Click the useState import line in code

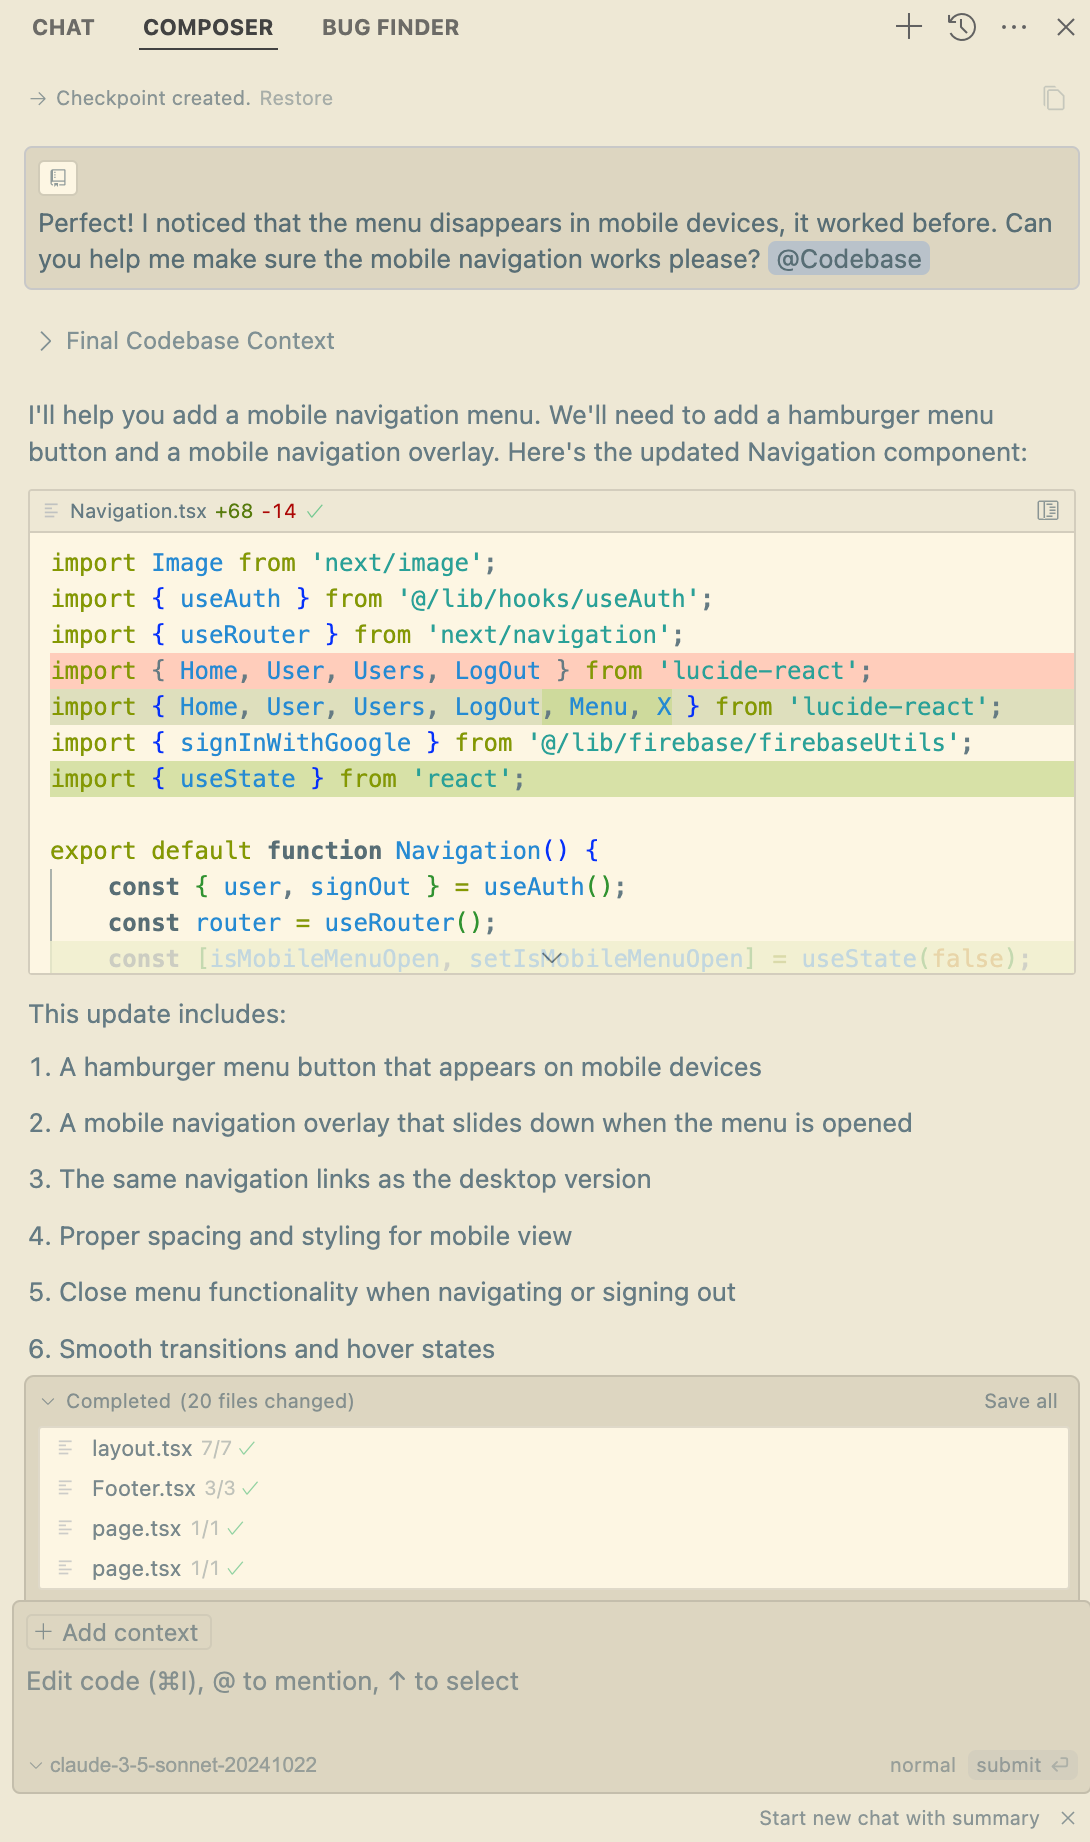pos(562,779)
